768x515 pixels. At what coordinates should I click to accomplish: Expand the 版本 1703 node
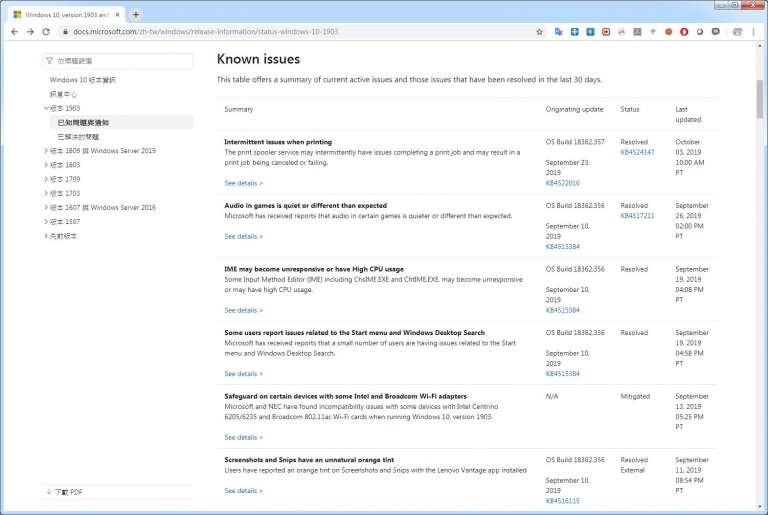coord(46,194)
